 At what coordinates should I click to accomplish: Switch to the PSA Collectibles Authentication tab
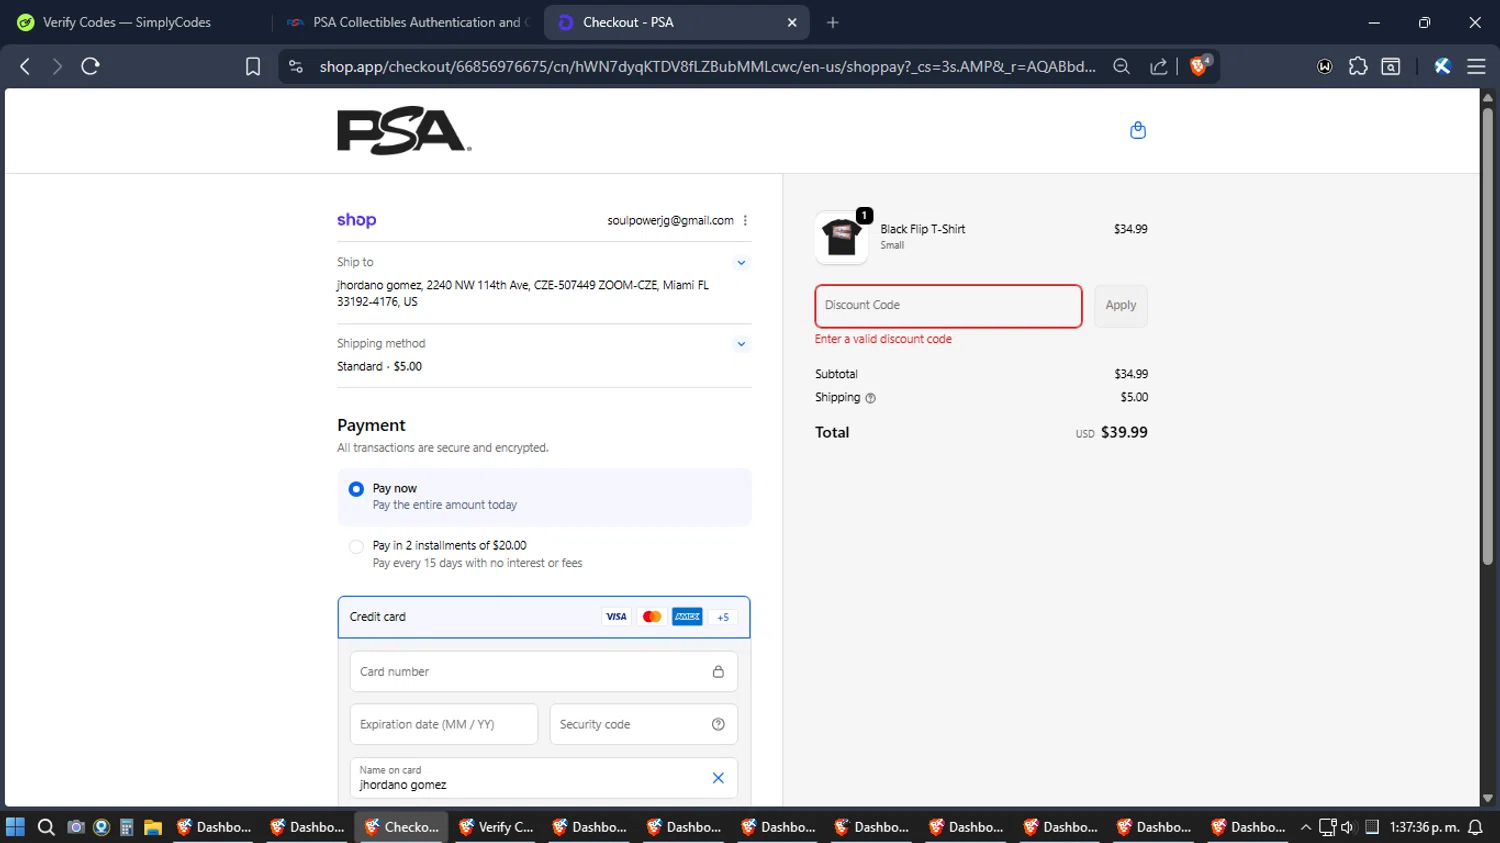[410, 22]
